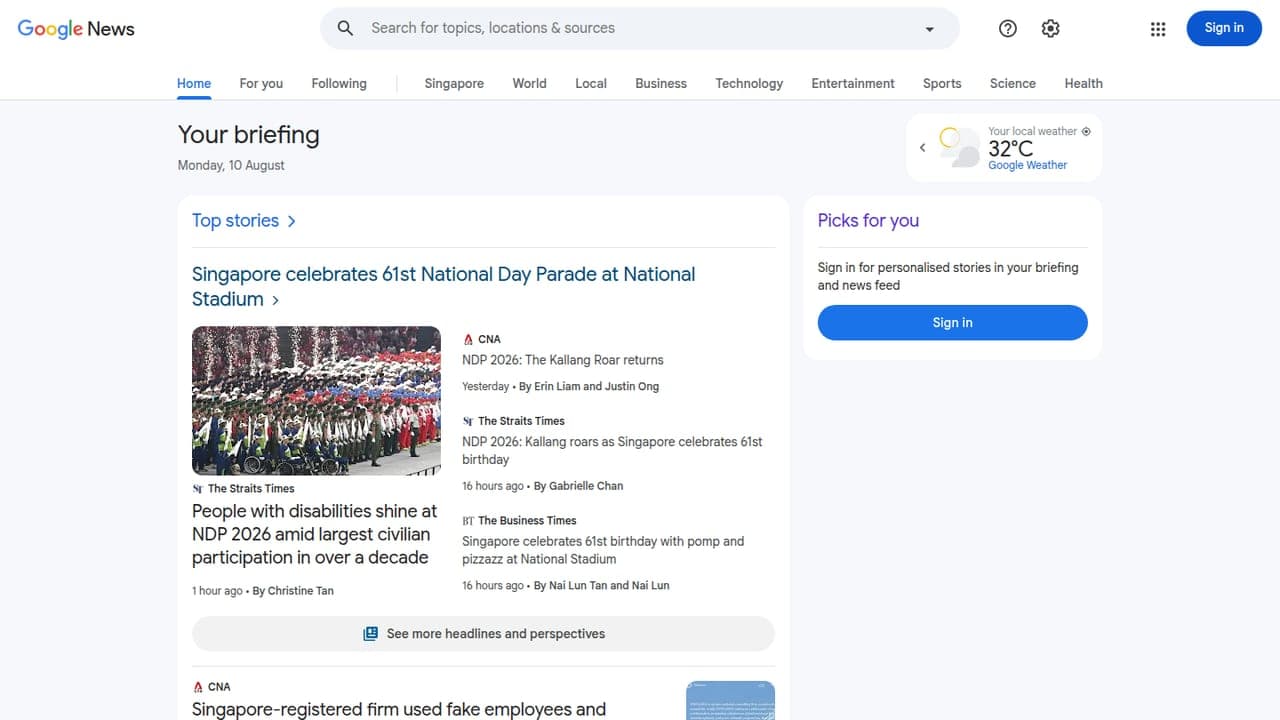Open NDP 2026: The Kallang Roar returns article
The height and width of the screenshot is (720, 1280).
(562, 360)
